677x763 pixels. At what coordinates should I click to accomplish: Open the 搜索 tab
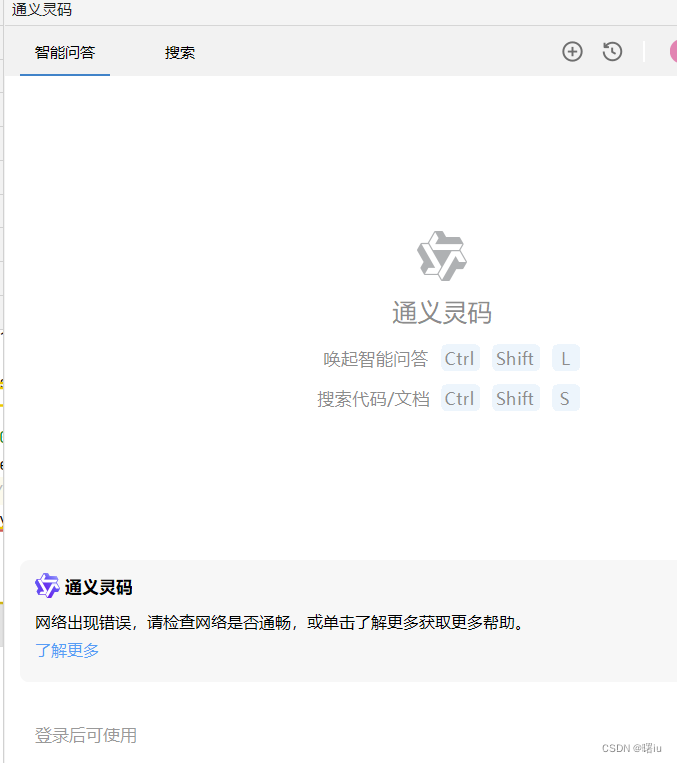180,53
